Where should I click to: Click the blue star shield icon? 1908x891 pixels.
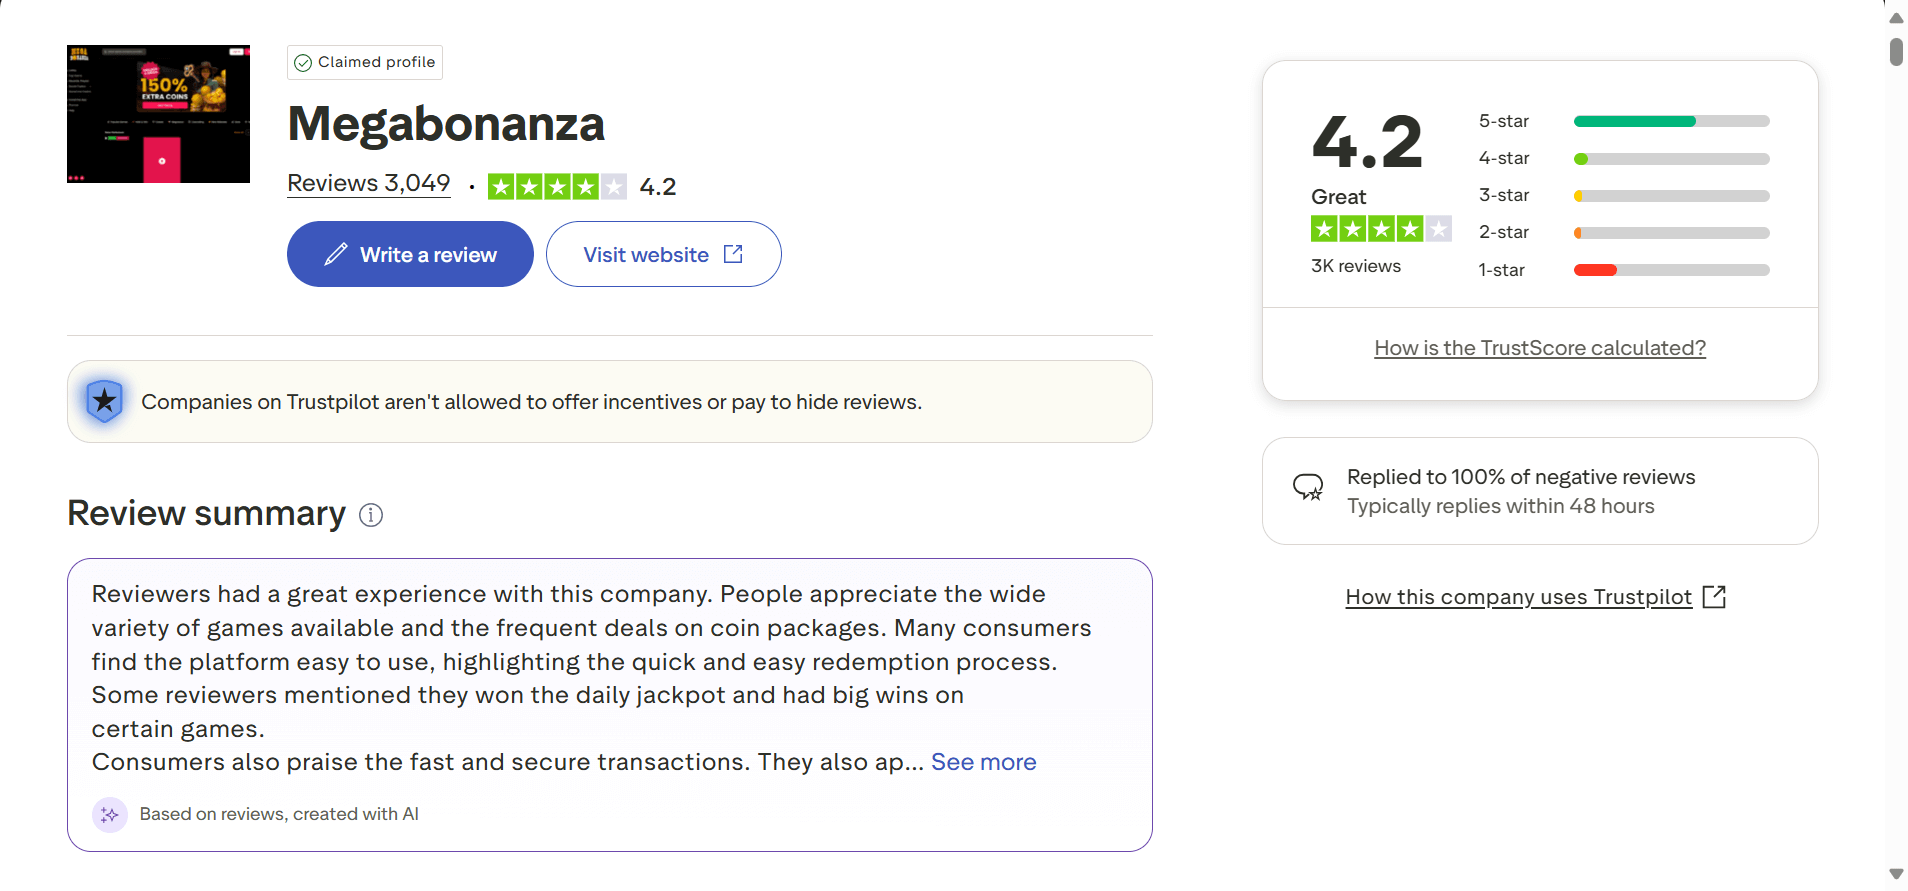pyautogui.click(x=105, y=401)
